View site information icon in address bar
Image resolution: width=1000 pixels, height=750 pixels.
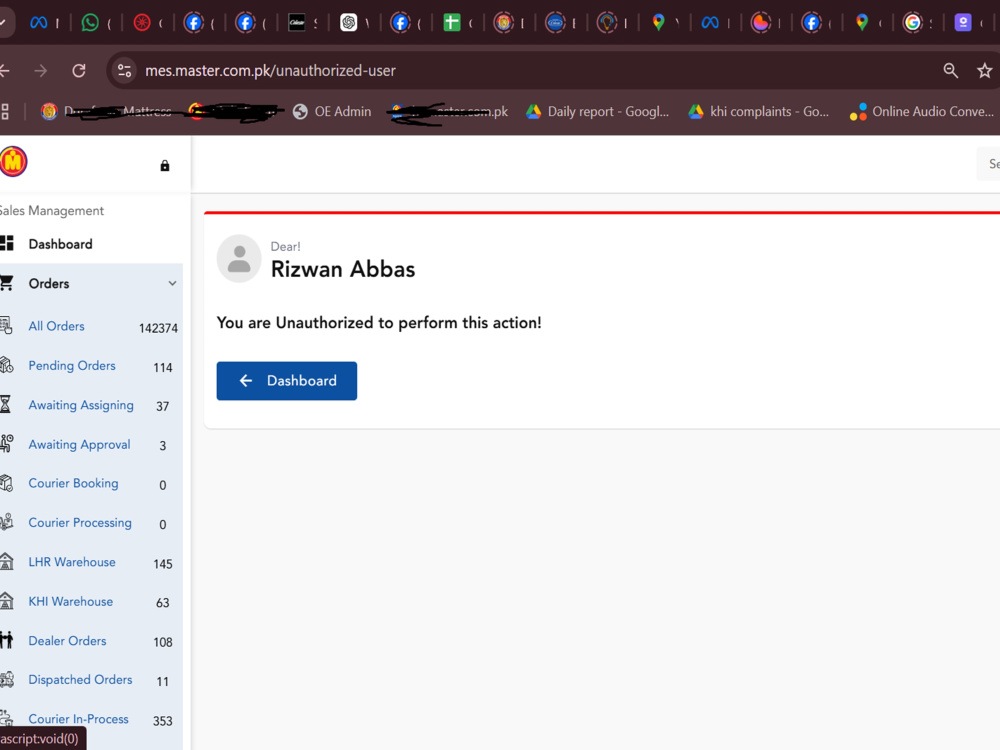tap(124, 71)
